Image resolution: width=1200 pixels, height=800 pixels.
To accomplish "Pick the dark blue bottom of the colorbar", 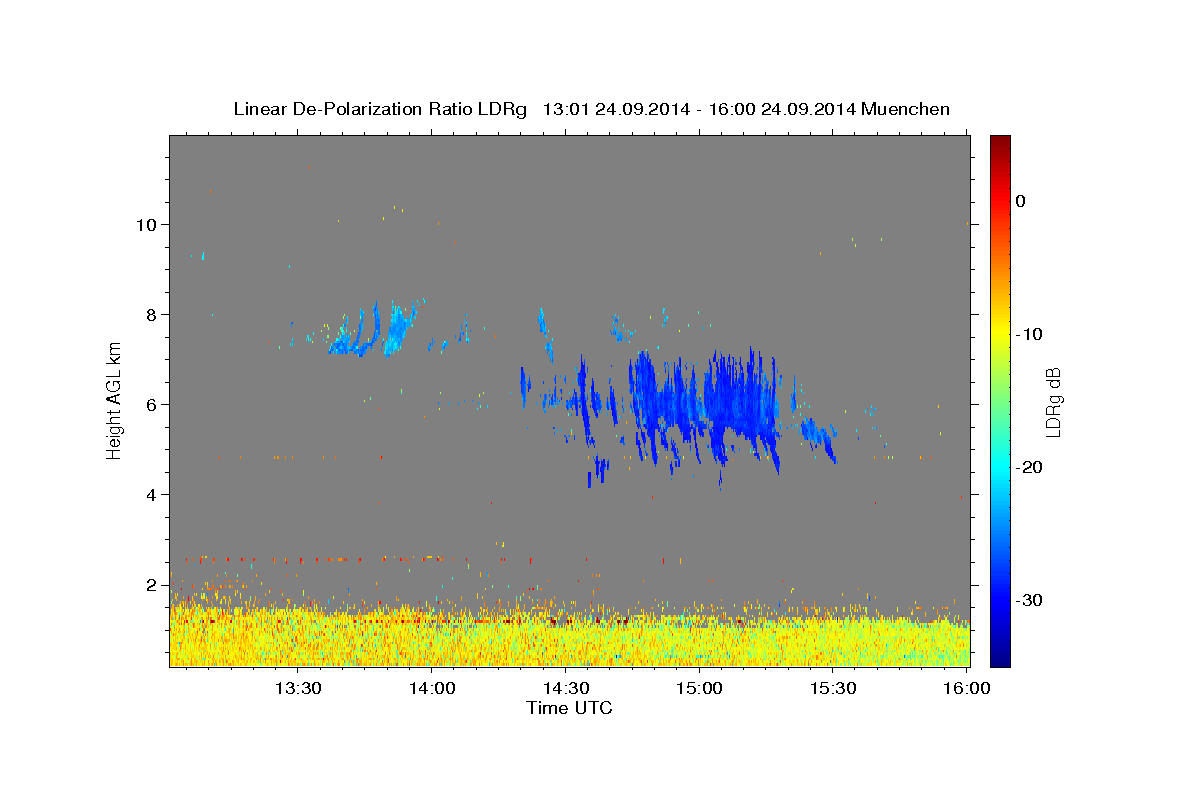I will pyautogui.click(x=1000, y=655).
